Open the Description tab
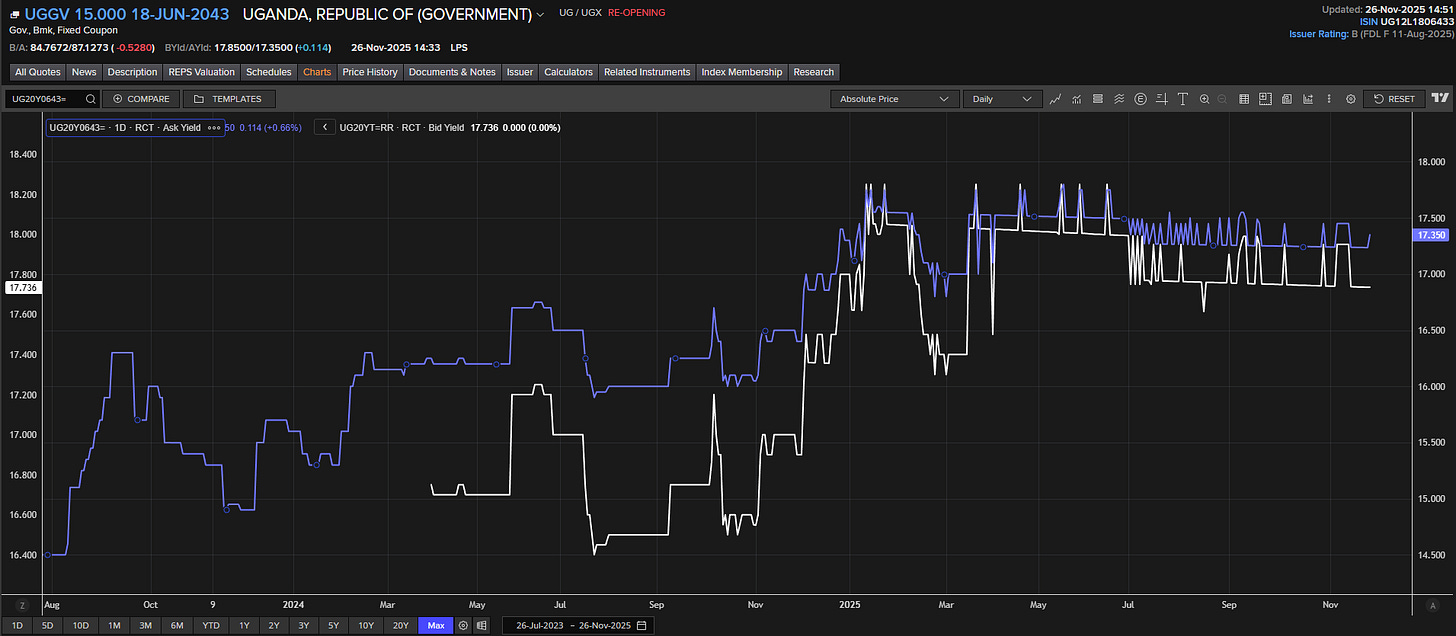Viewport: 1456px width, 636px height. tap(132, 72)
